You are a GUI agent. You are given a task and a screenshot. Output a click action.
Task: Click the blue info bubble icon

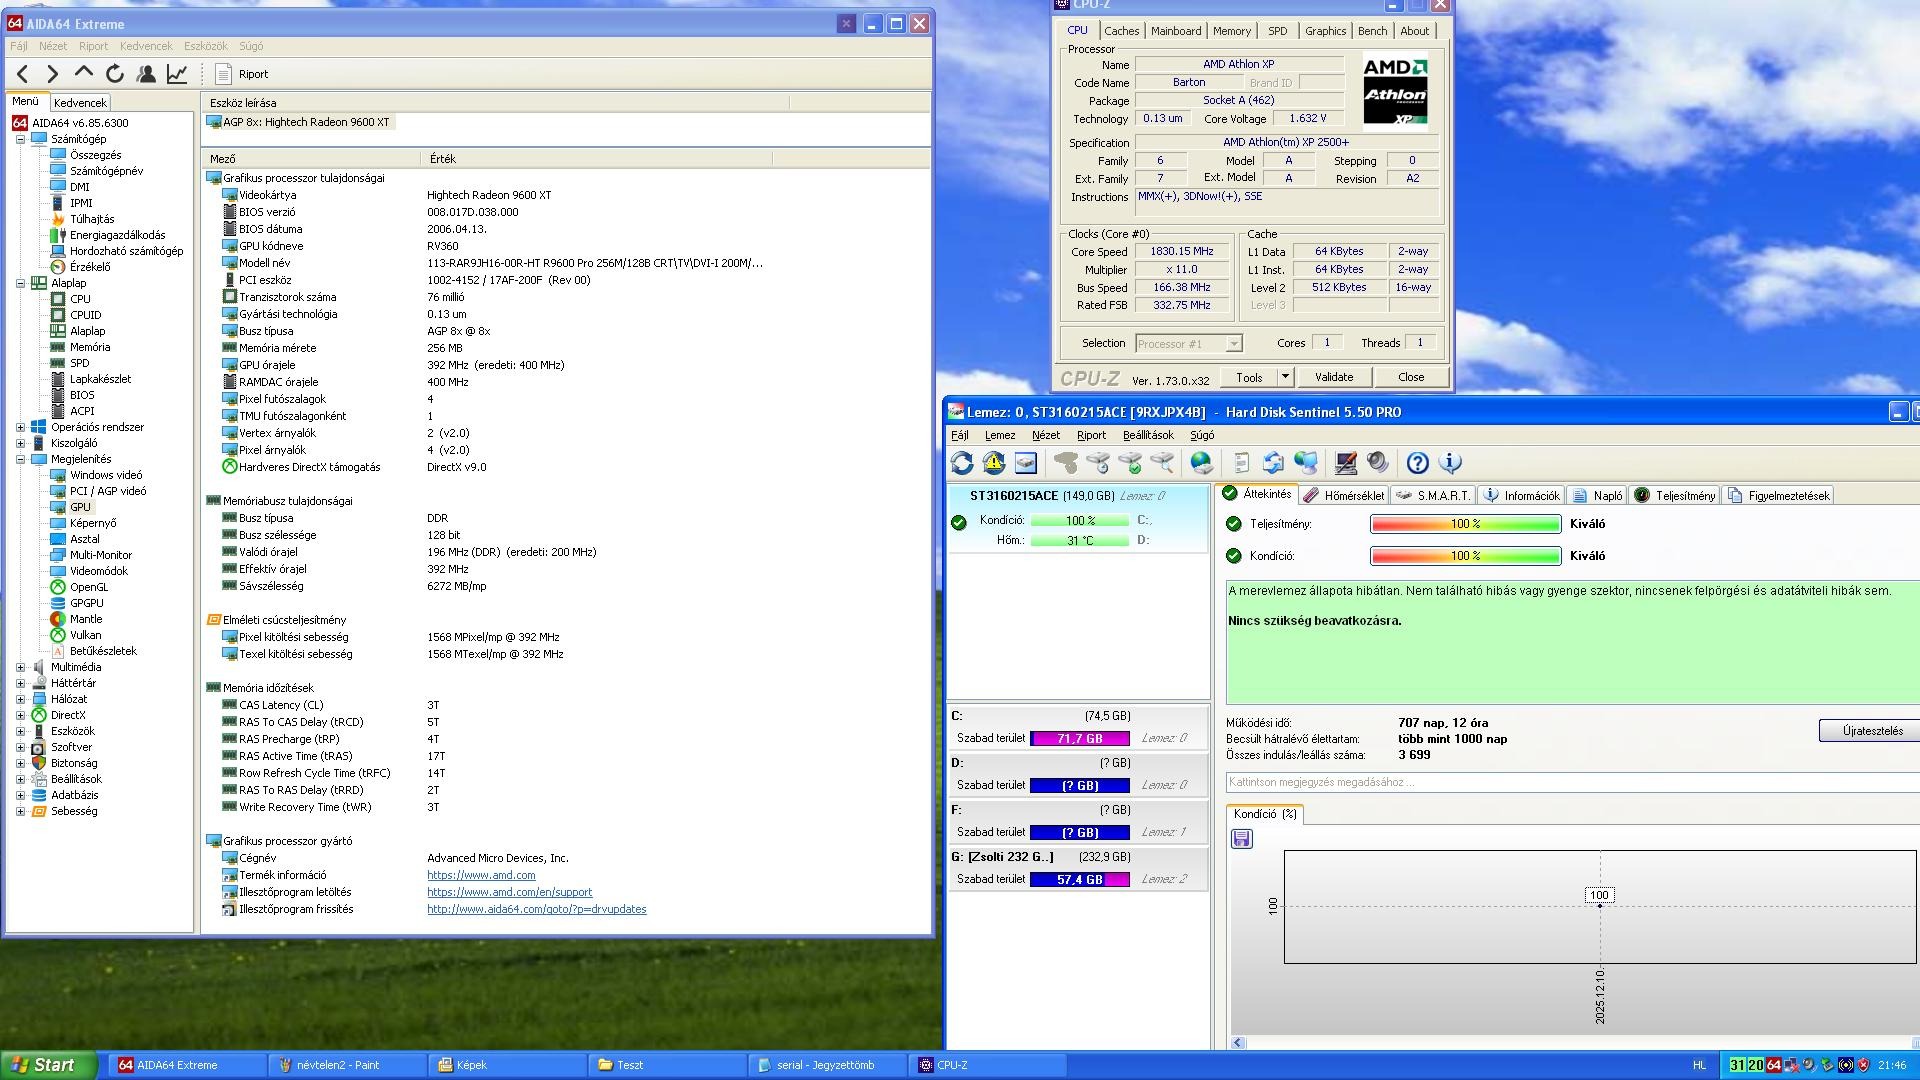click(x=1450, y=463)
